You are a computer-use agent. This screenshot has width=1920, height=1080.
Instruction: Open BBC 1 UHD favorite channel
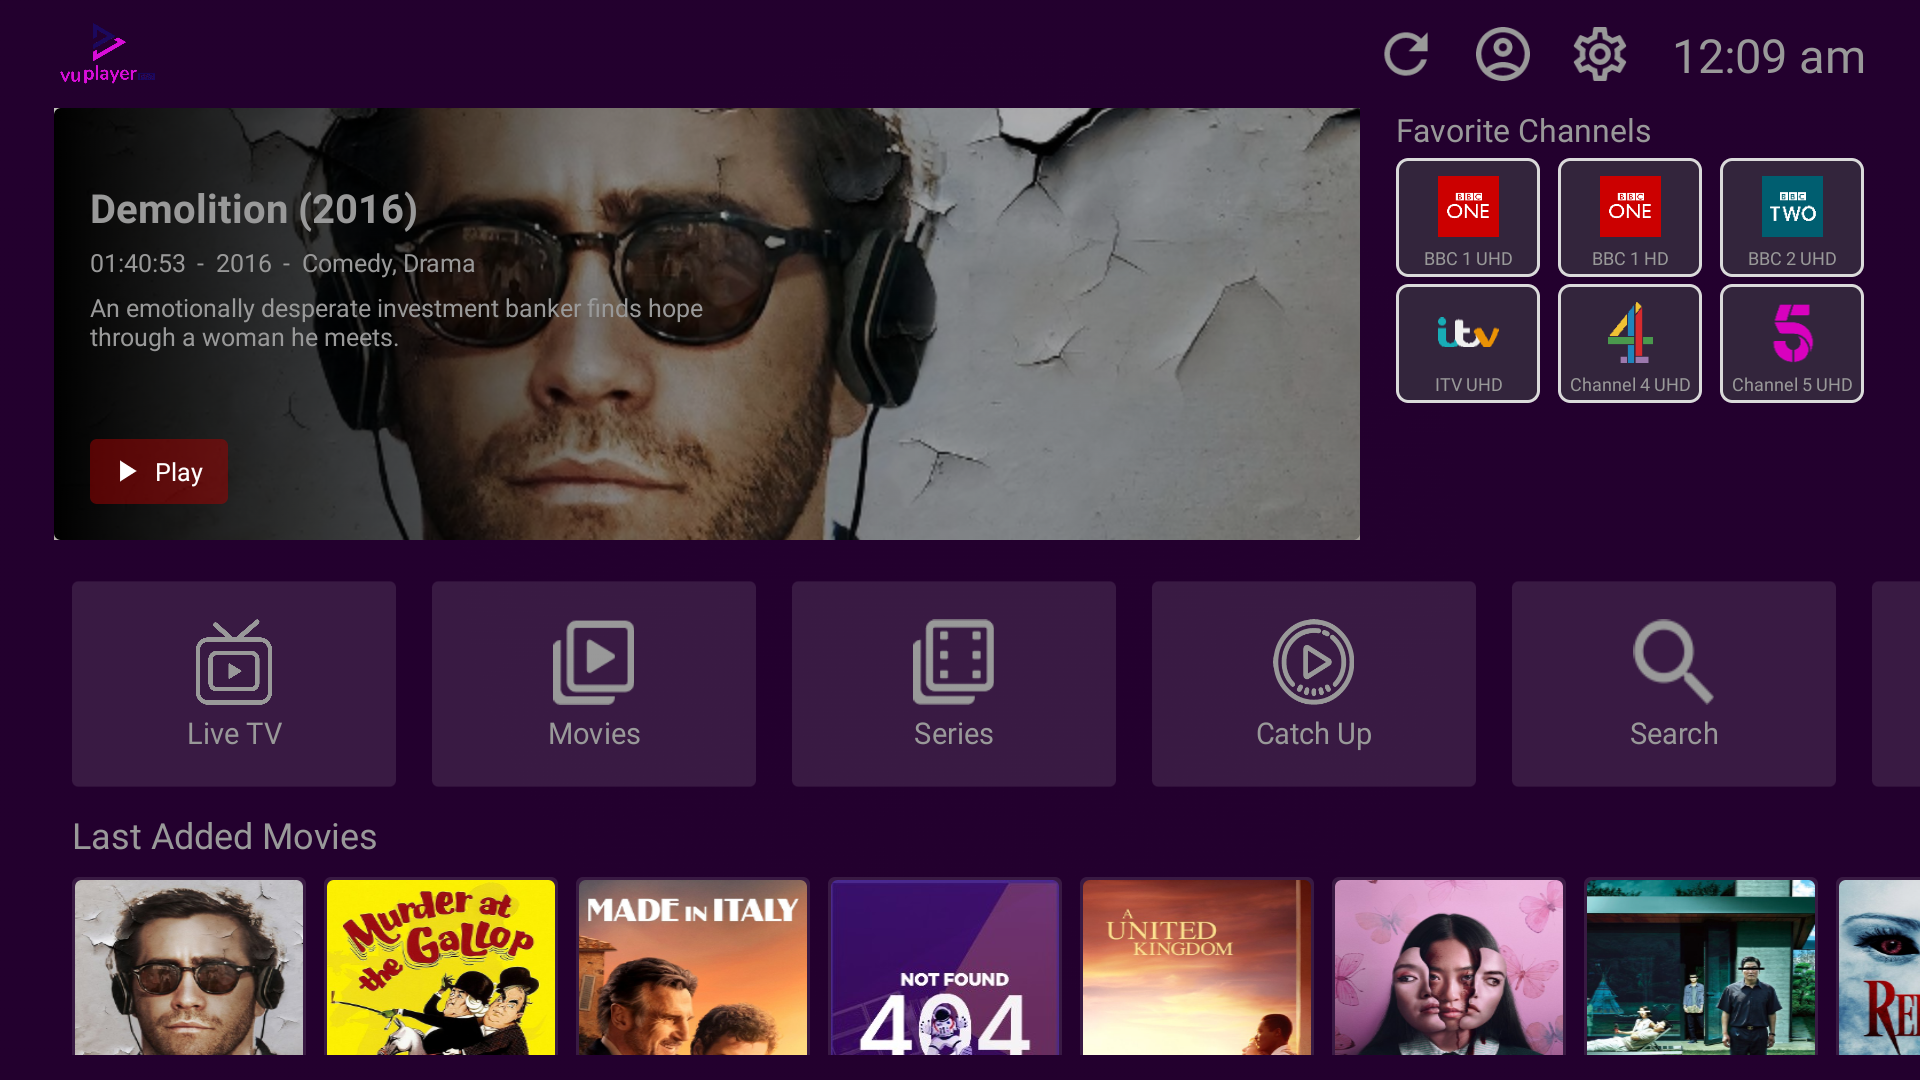pos(1467,217)
